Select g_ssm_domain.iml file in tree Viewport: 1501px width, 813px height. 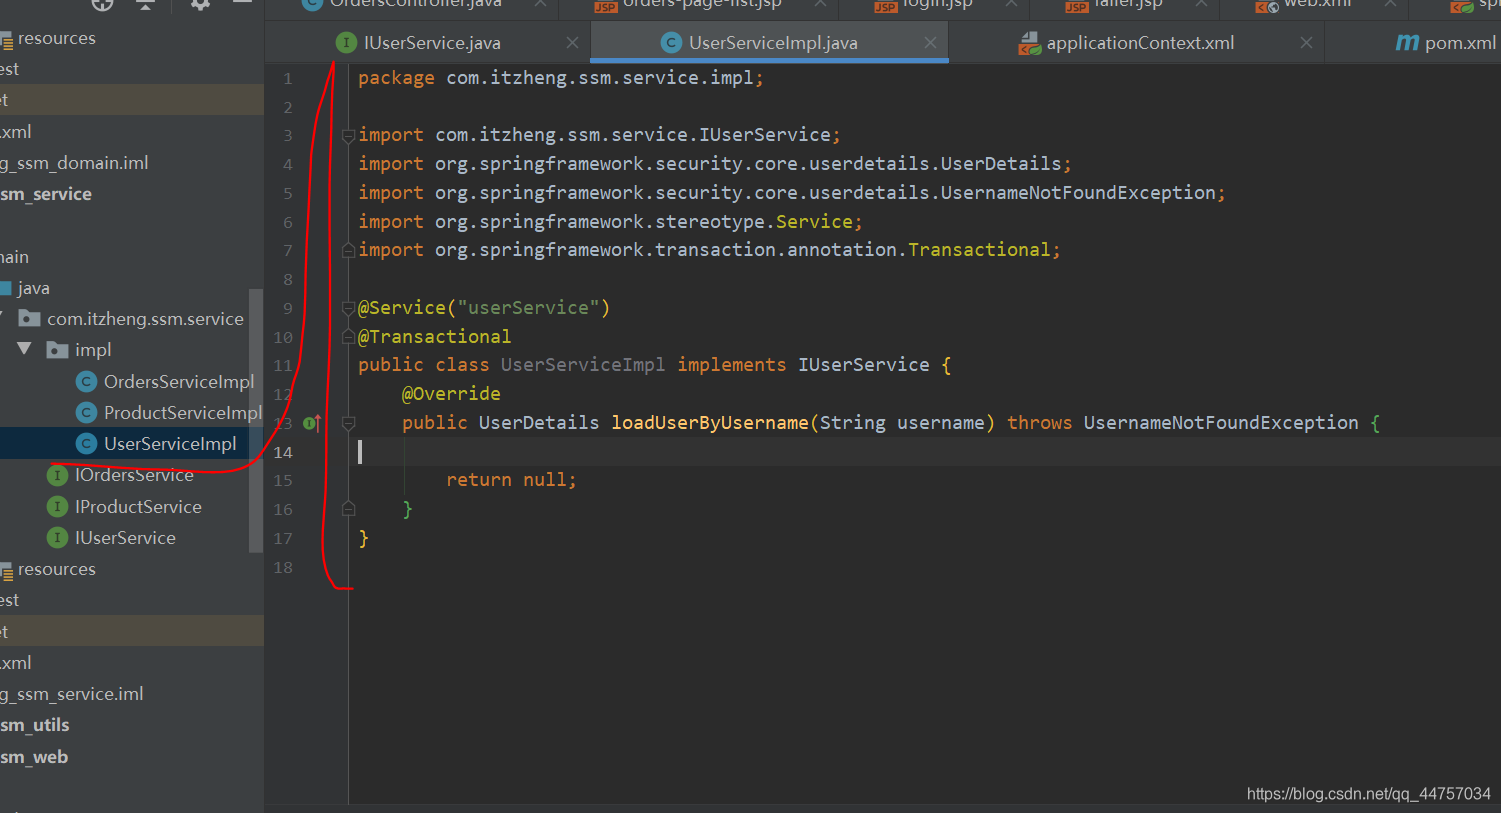pos(75,163)
